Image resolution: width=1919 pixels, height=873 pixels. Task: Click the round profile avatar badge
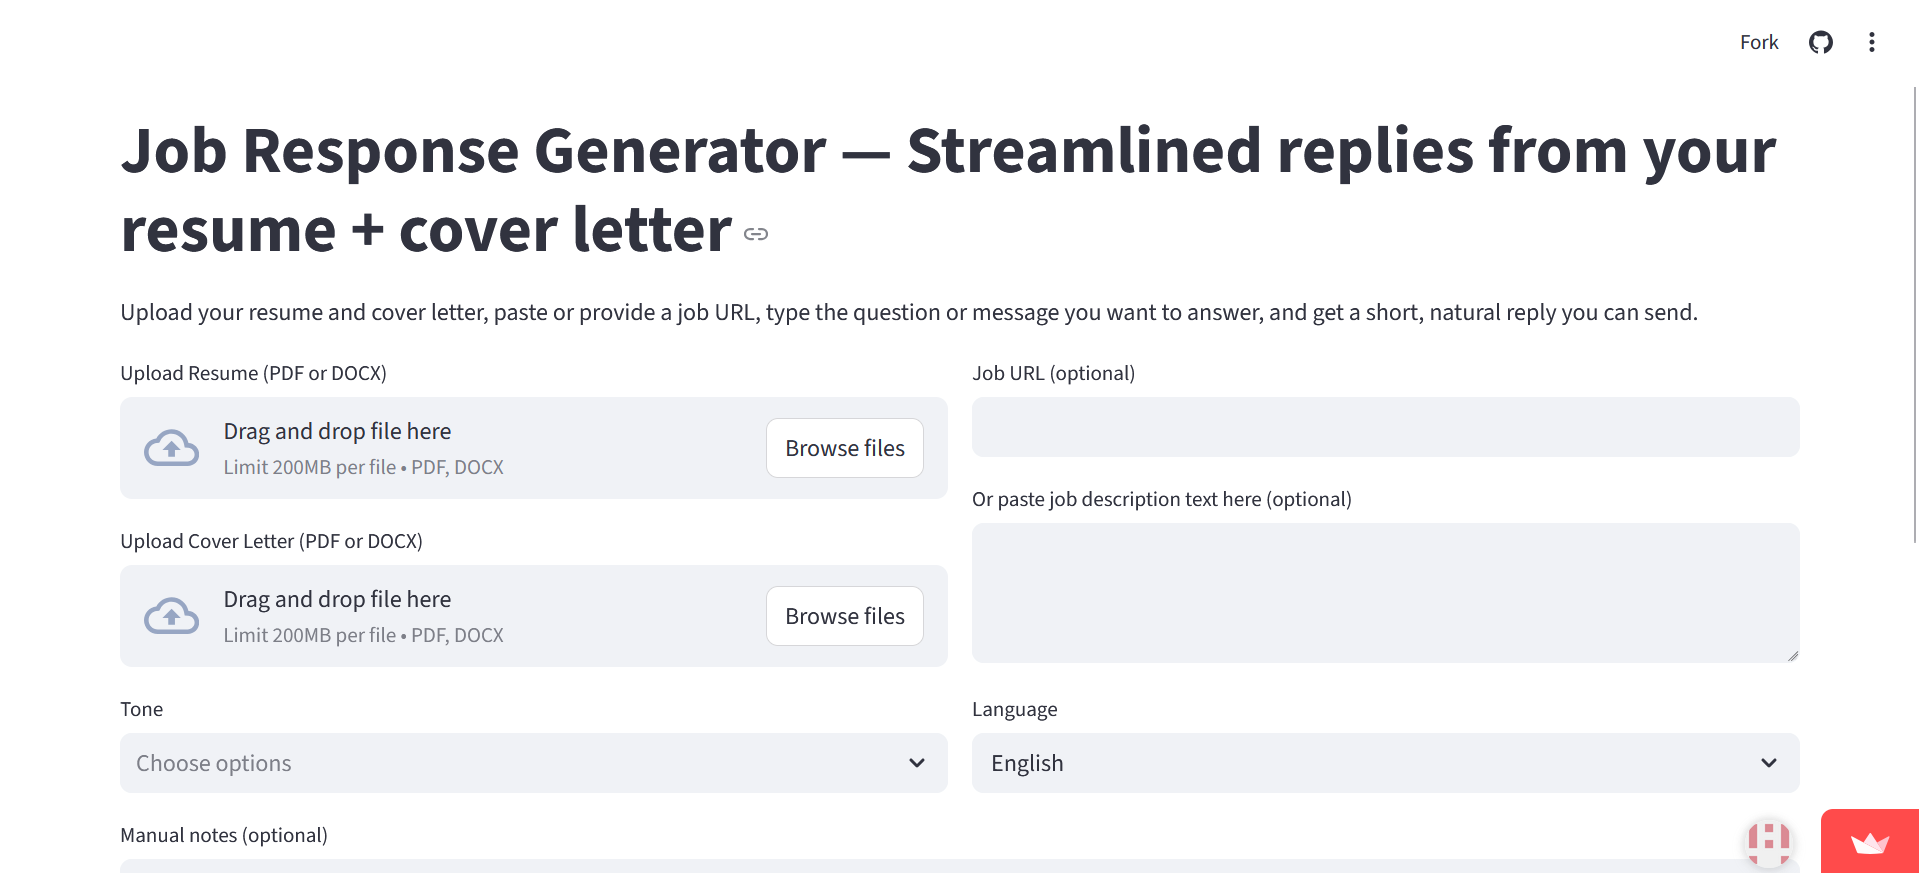click(x=1769, y=841)
